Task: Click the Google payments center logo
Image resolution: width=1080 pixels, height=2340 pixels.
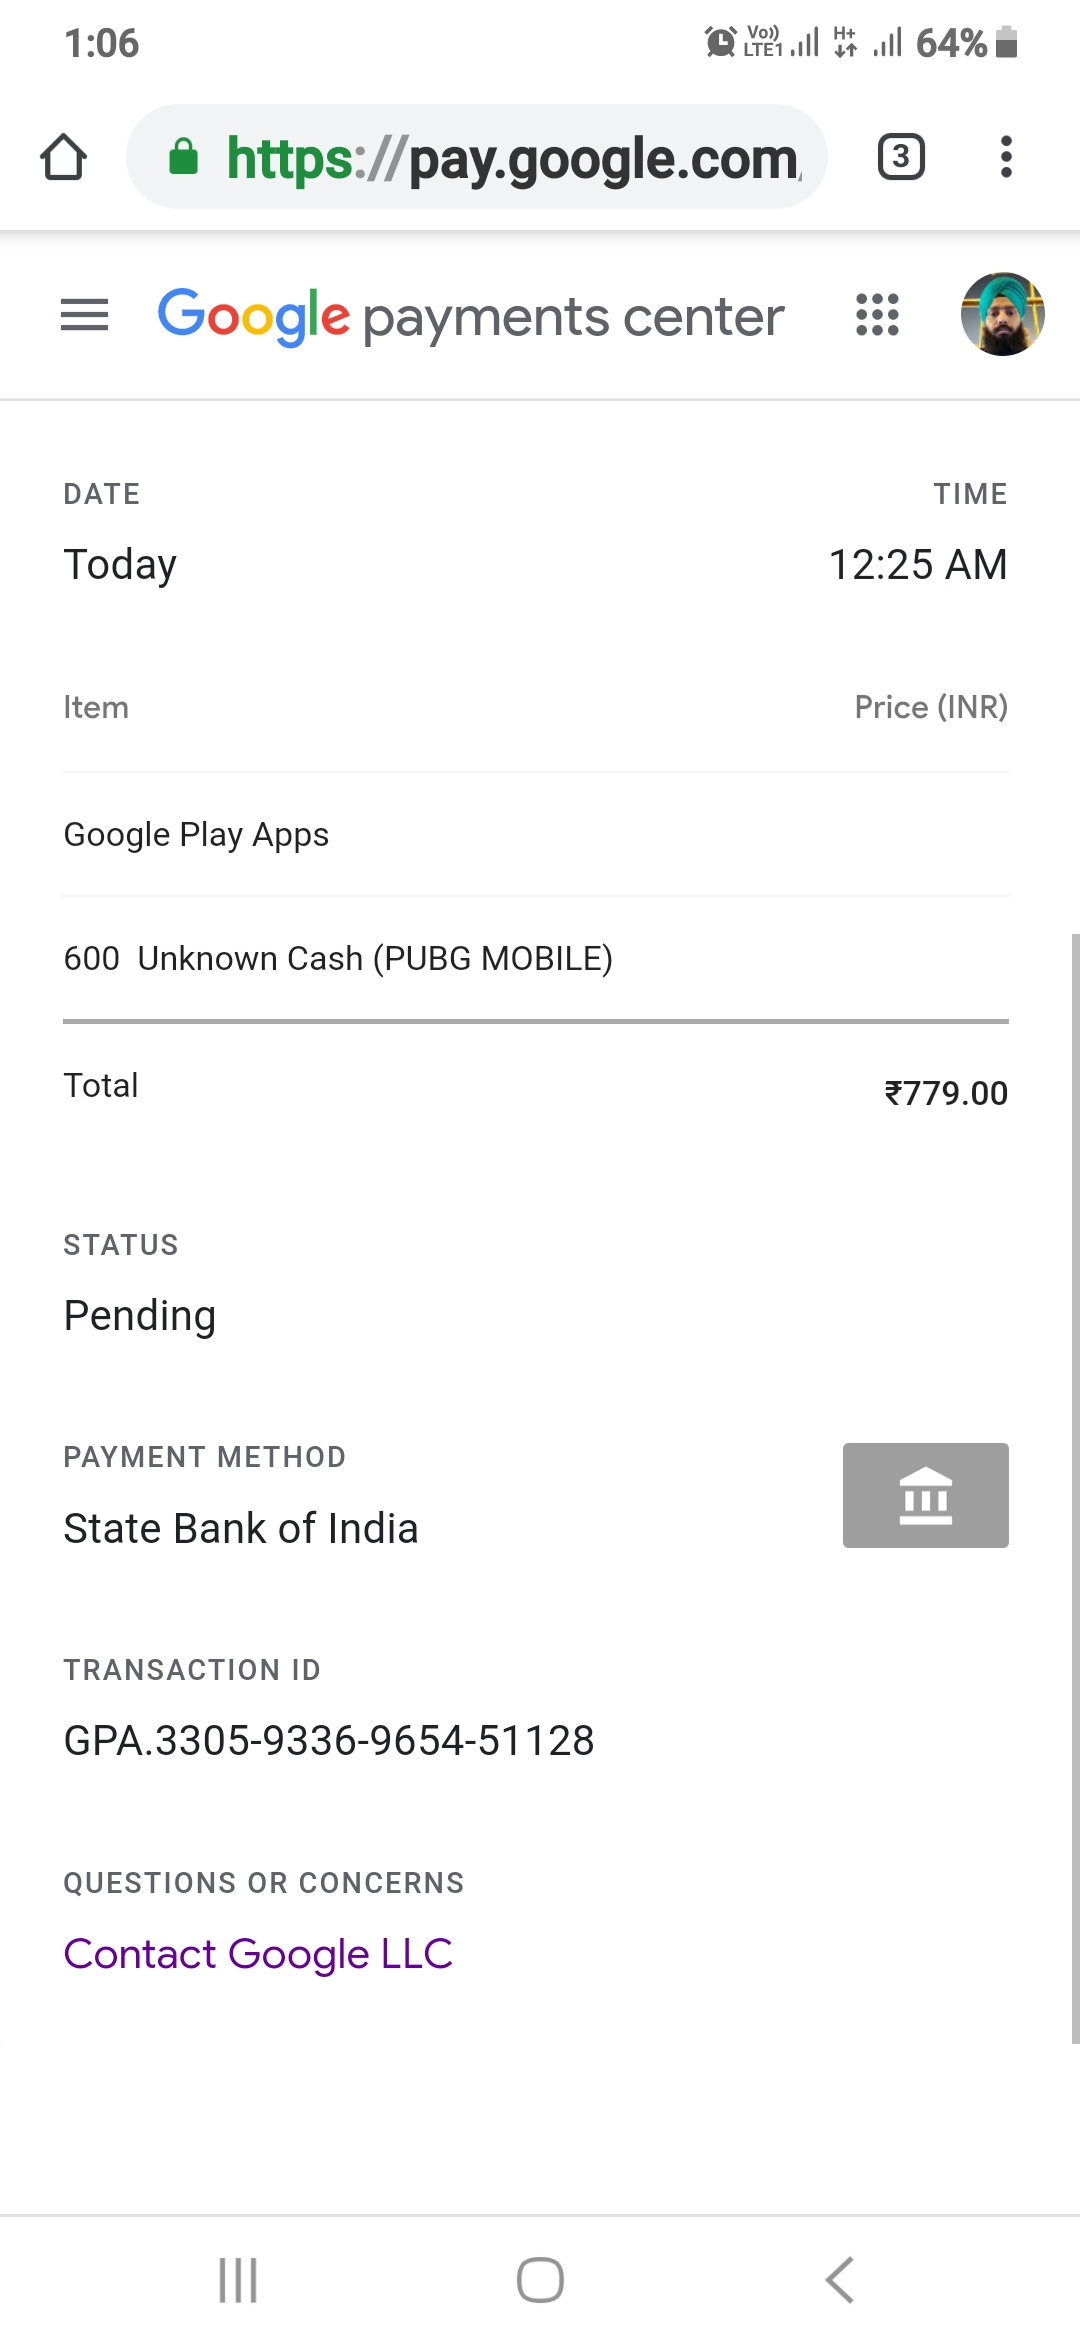Action: coord(470,317)
